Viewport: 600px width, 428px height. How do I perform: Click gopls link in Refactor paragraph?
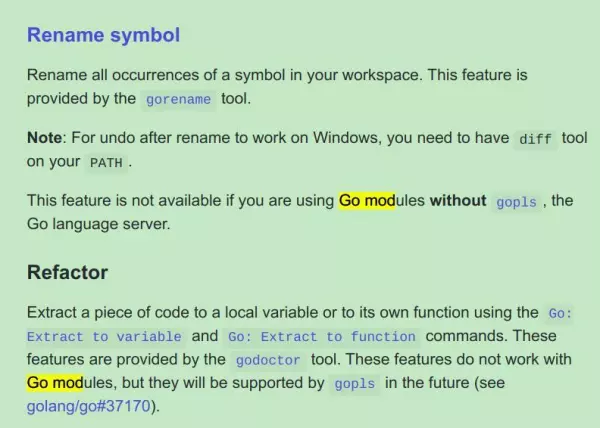tap(354, 383)
